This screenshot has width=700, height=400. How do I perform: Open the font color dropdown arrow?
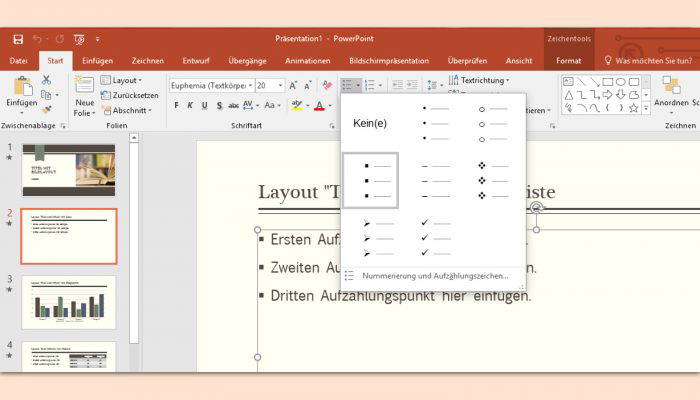pos(330,106)
